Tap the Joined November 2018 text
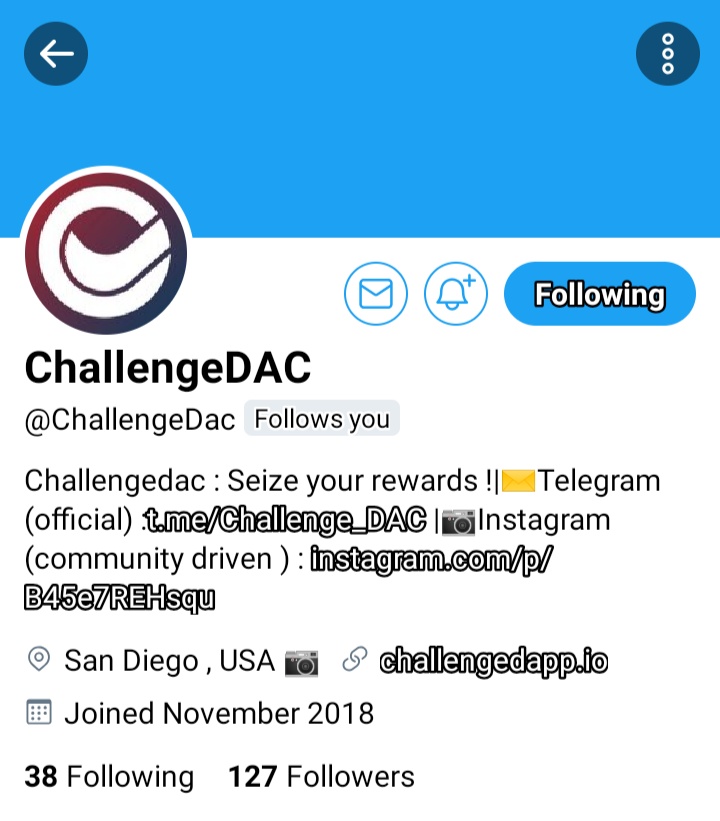 click(x=219, y=714)
